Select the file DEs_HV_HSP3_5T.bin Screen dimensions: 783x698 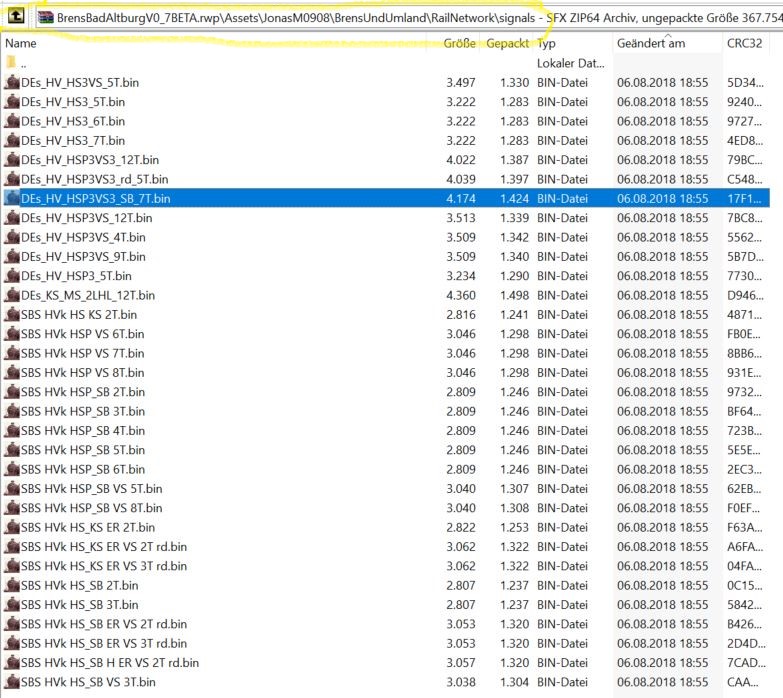386,276
